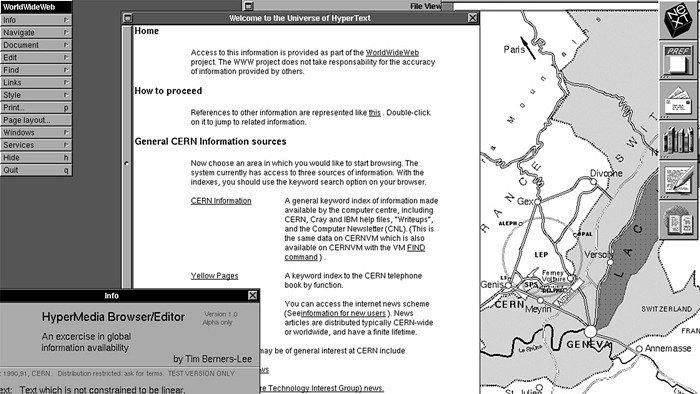Expand the Navigate submenu
The image size is (700, 394).
tap(36, 33)
